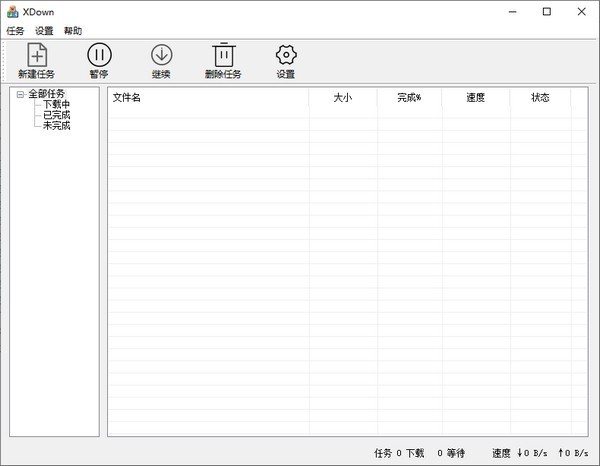Click the 状态 column header
600x466 pixels.
(540, 98)
